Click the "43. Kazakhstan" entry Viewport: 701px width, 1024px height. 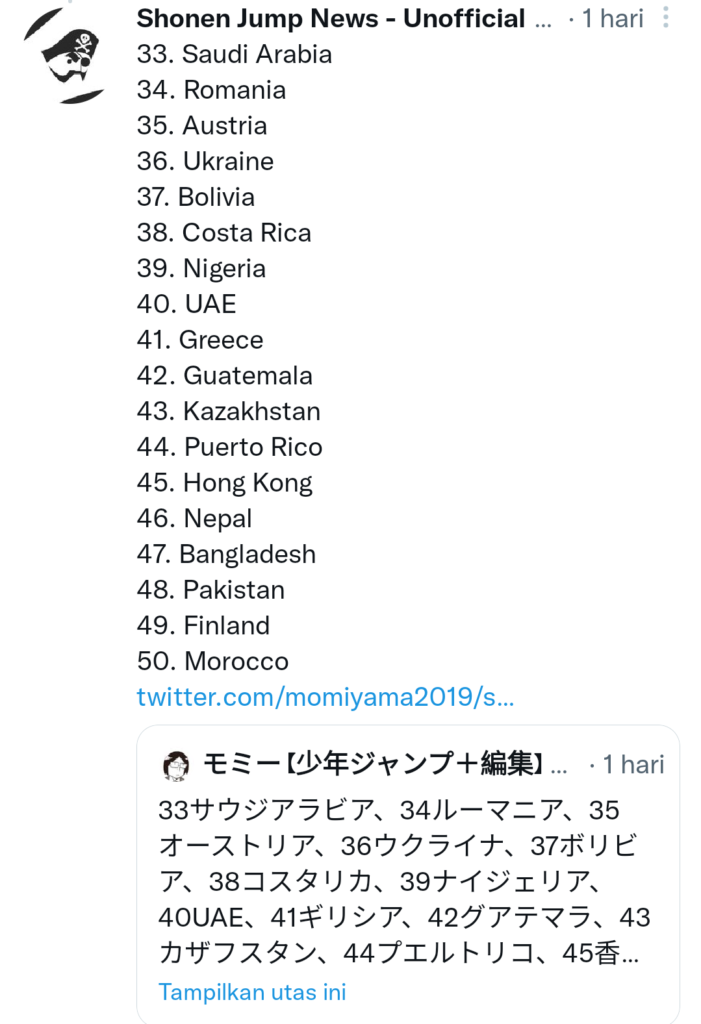click(x=228, y=411)
